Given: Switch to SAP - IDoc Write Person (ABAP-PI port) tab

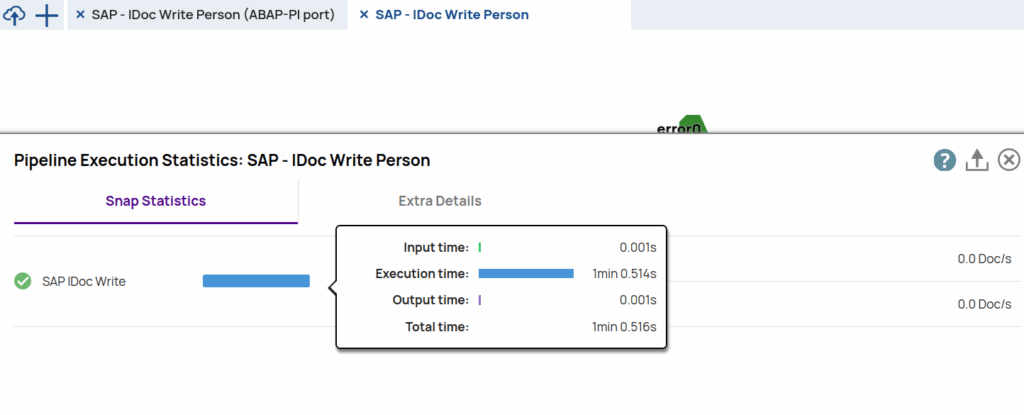Looking at the screenshot, I should pyautogui.click(x=212, y=15).
